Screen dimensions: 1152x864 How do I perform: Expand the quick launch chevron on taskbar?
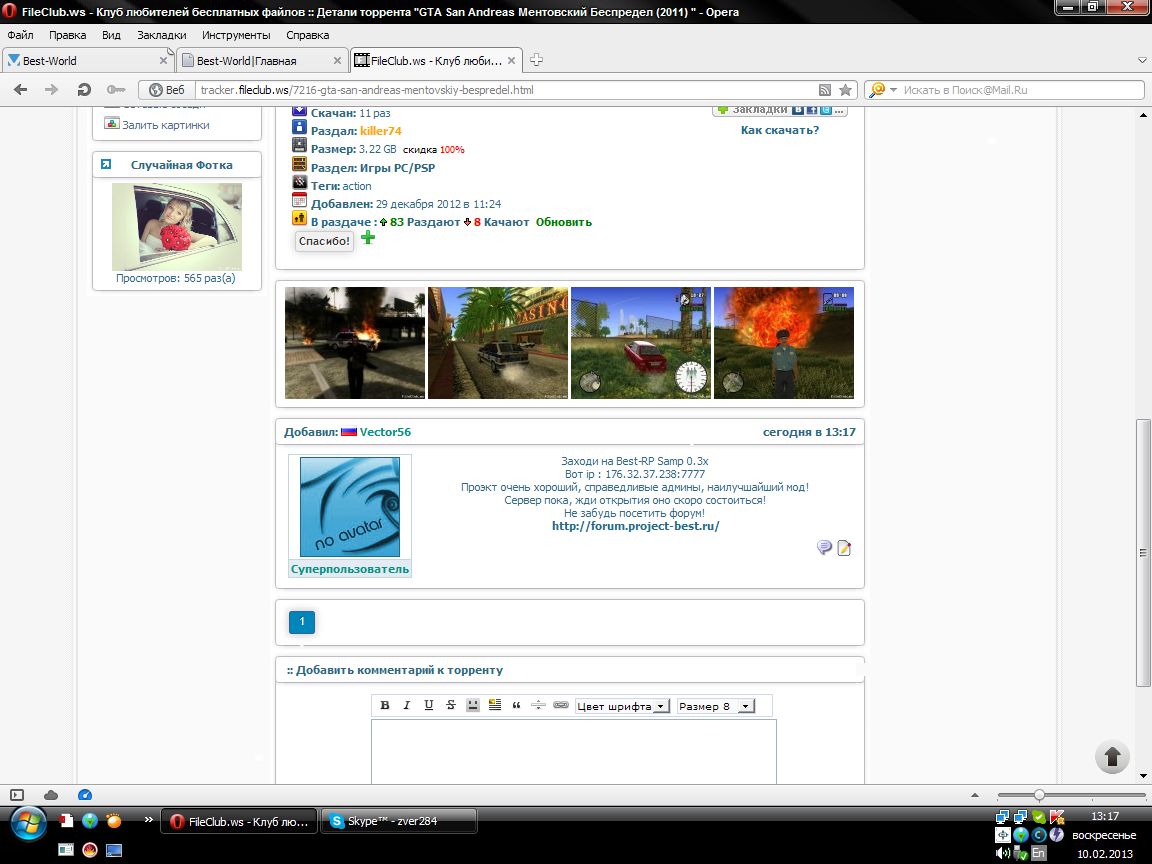pyautogui.click(x=148, y=819)
